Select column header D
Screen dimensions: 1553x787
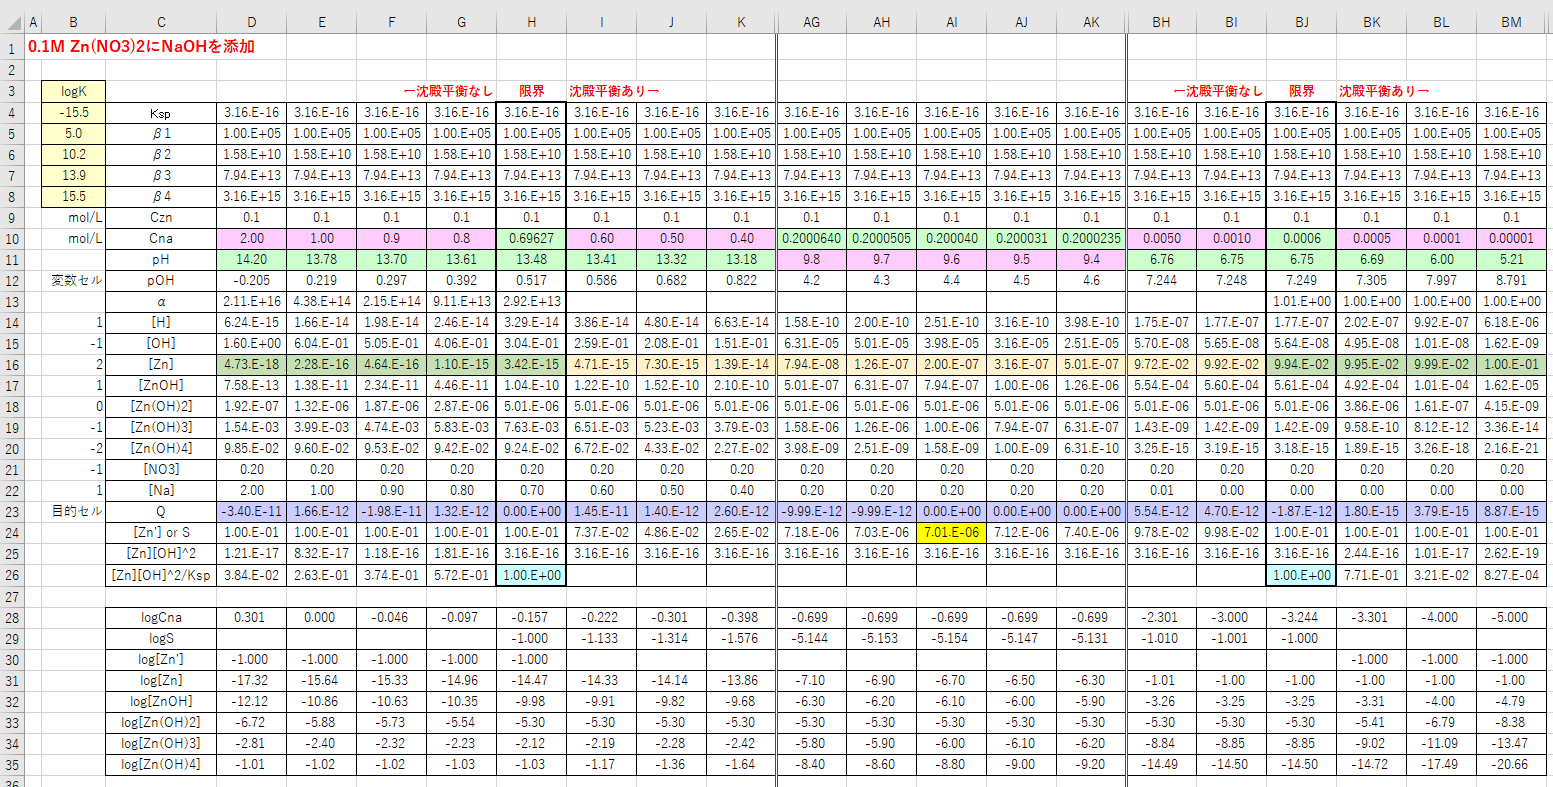point(251,21)
